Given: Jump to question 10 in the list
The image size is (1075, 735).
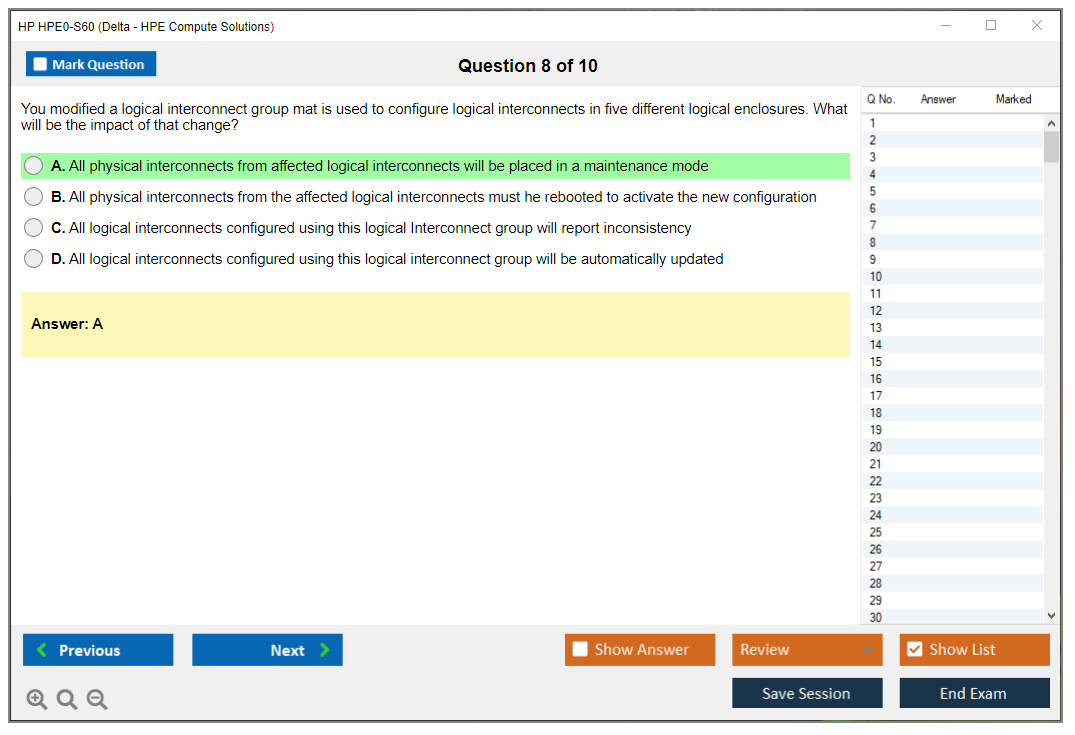Looking at the screenshot, I should click(x=876, y=277).
